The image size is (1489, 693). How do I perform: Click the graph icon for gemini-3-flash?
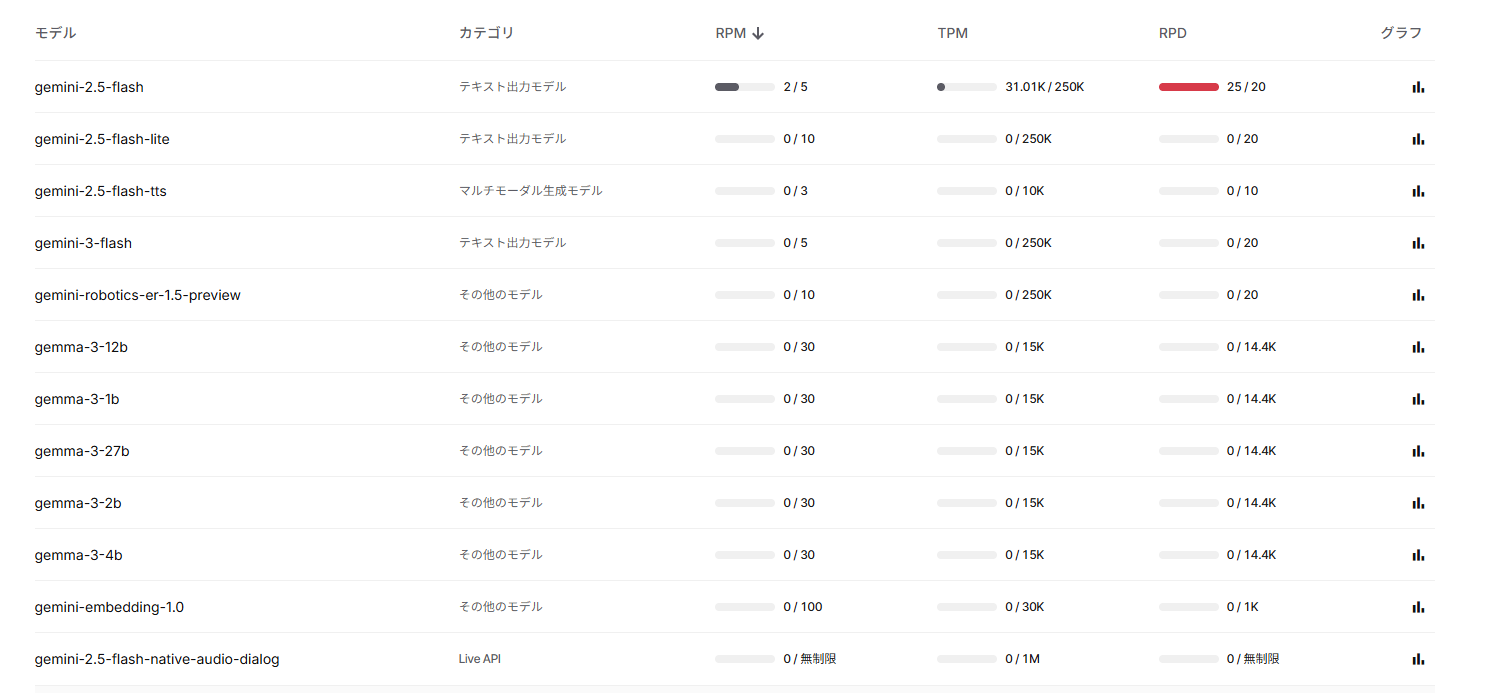click(1418, 243)
